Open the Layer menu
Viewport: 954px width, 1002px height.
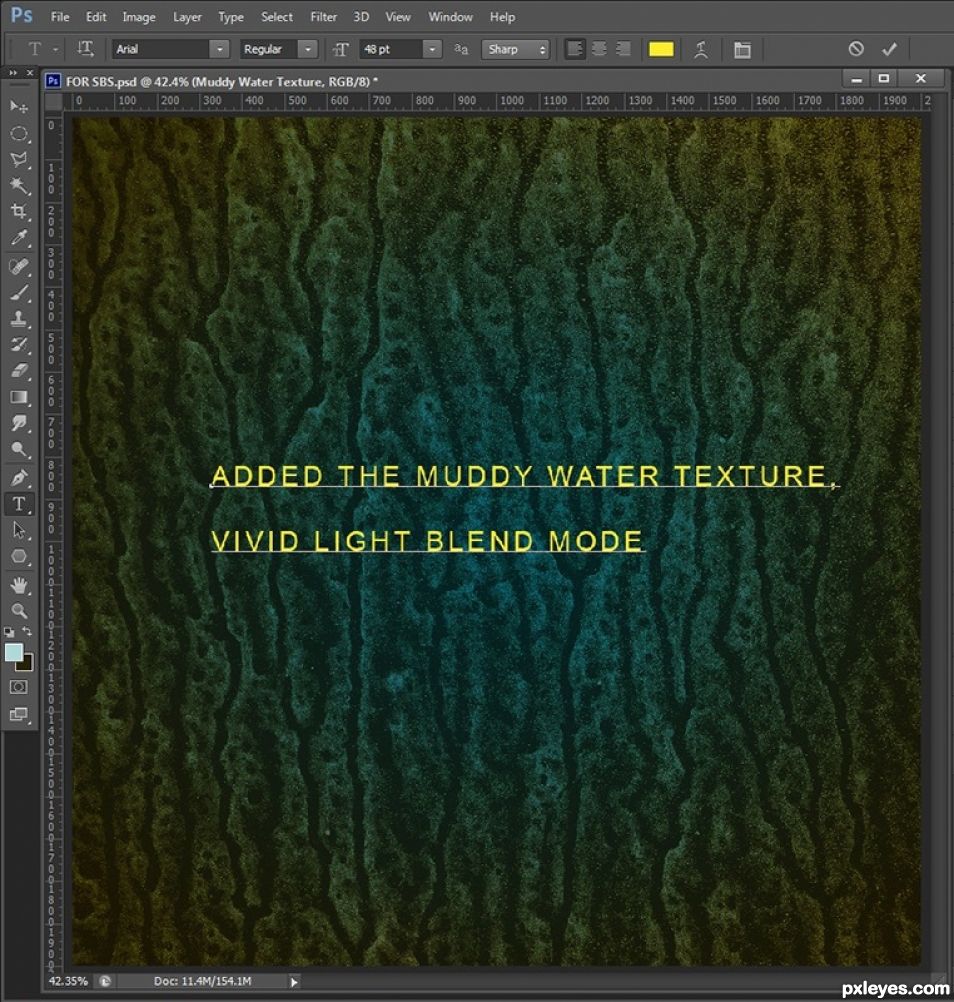pyautogui.click(x=187, y=17)
